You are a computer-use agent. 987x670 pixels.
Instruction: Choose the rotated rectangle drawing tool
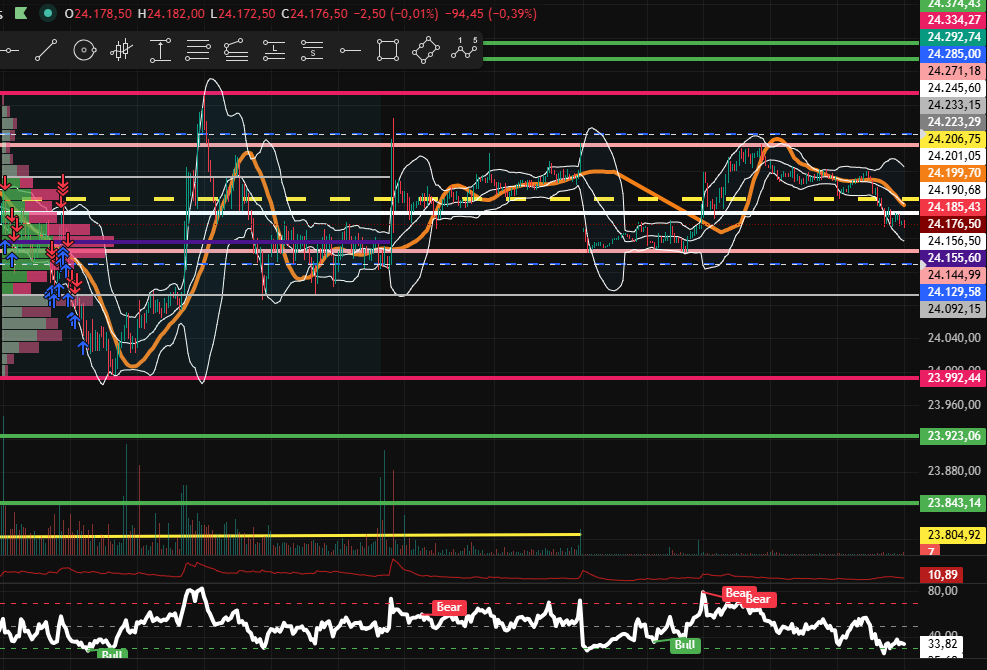pos(425,49)
